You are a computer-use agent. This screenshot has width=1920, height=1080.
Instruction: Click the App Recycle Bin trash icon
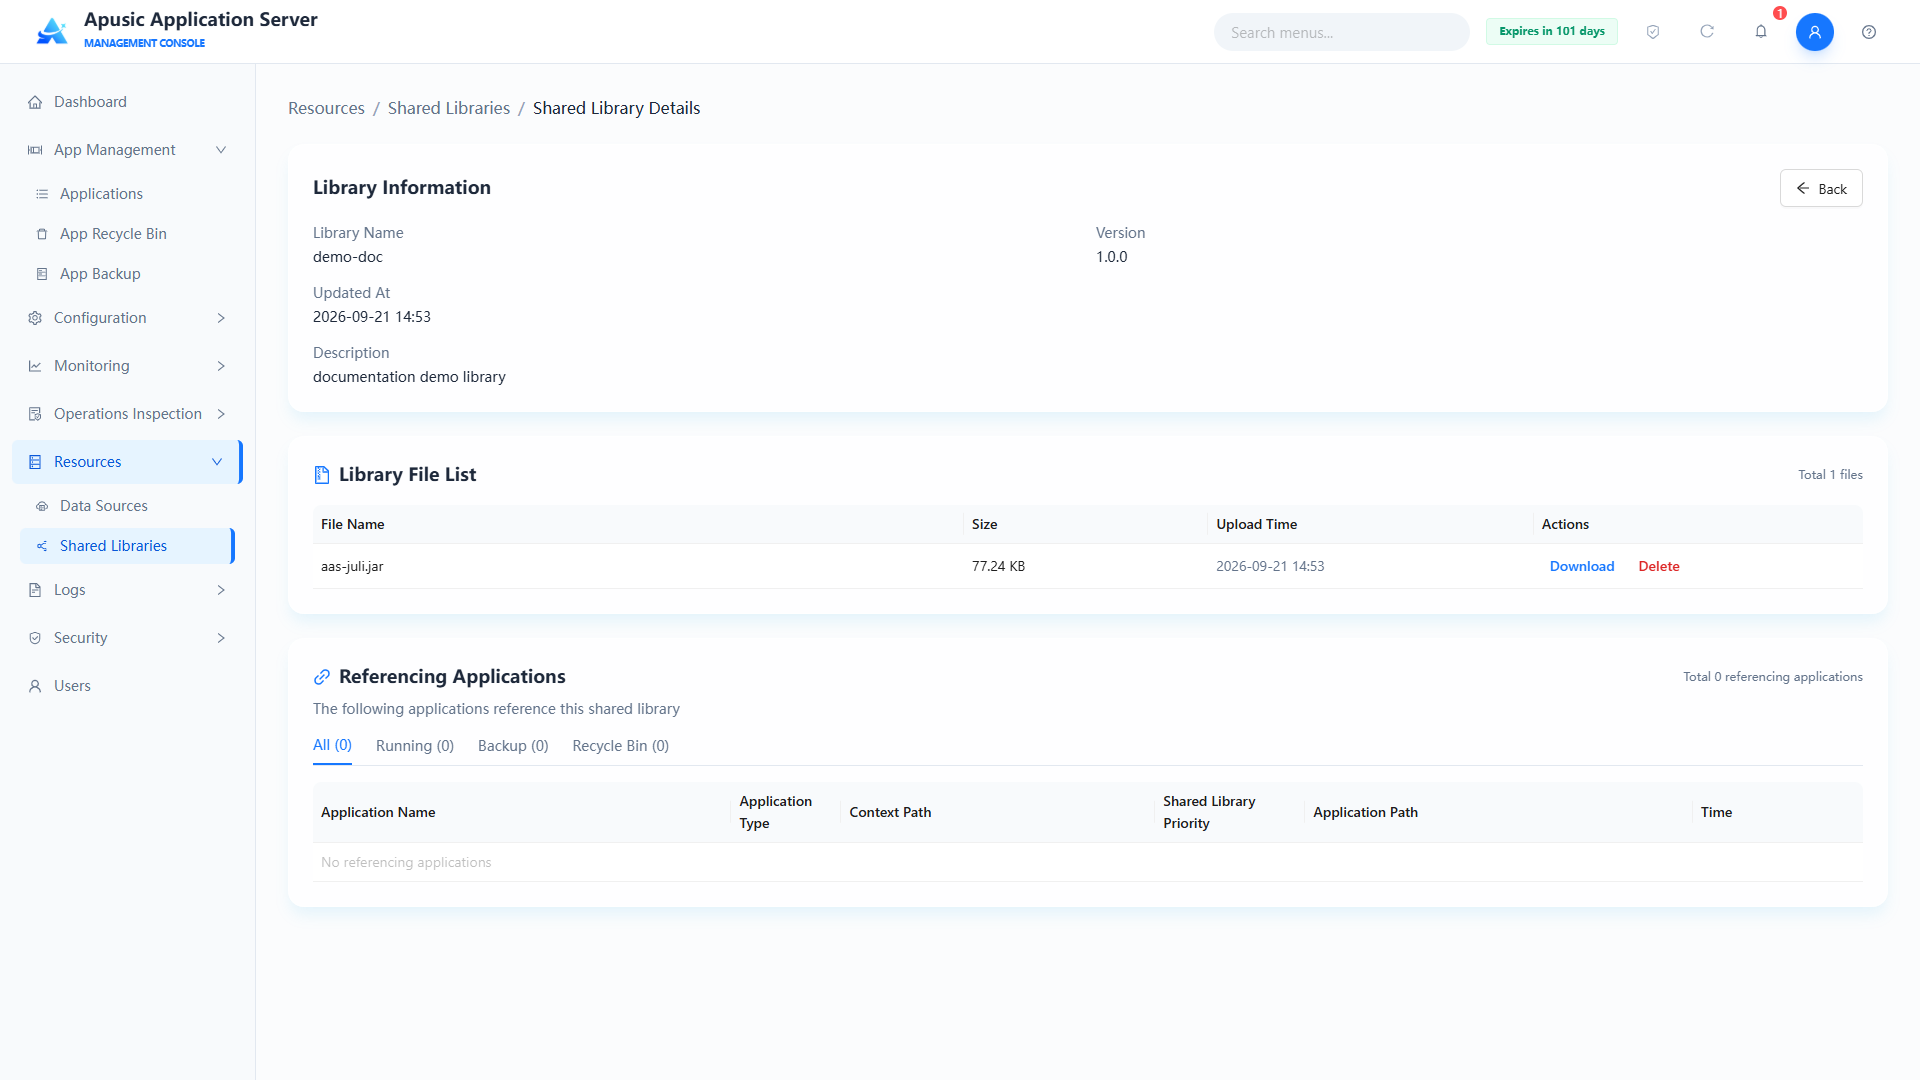click(x=42, y=234)
